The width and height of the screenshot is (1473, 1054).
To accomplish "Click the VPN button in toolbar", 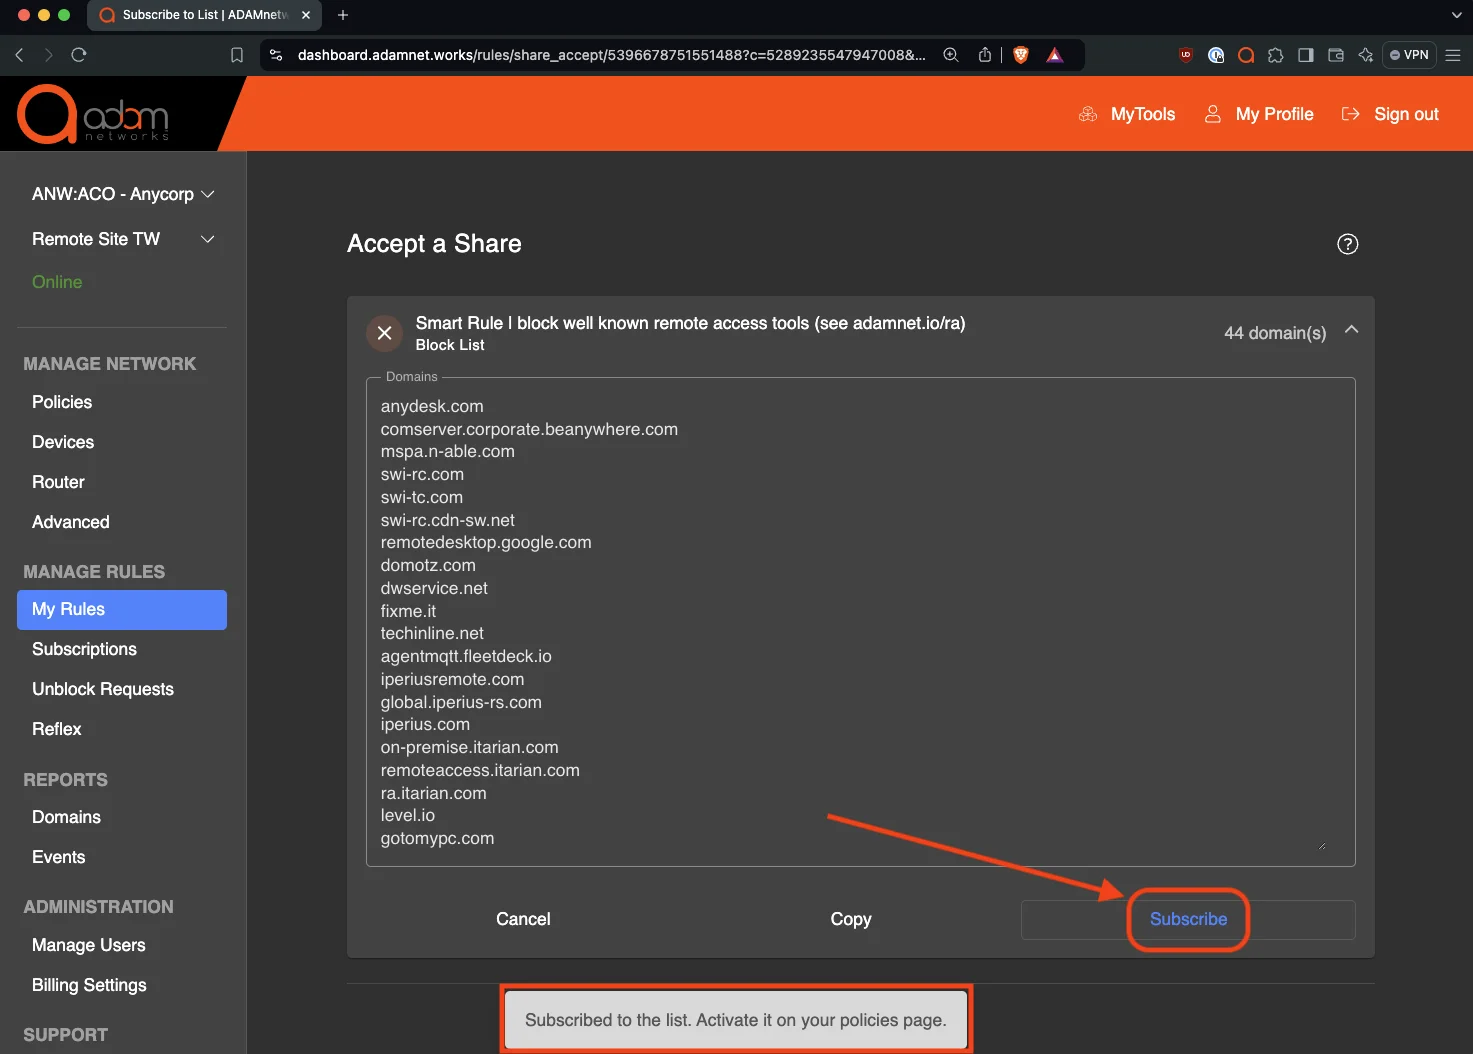I will point(1409,55).
